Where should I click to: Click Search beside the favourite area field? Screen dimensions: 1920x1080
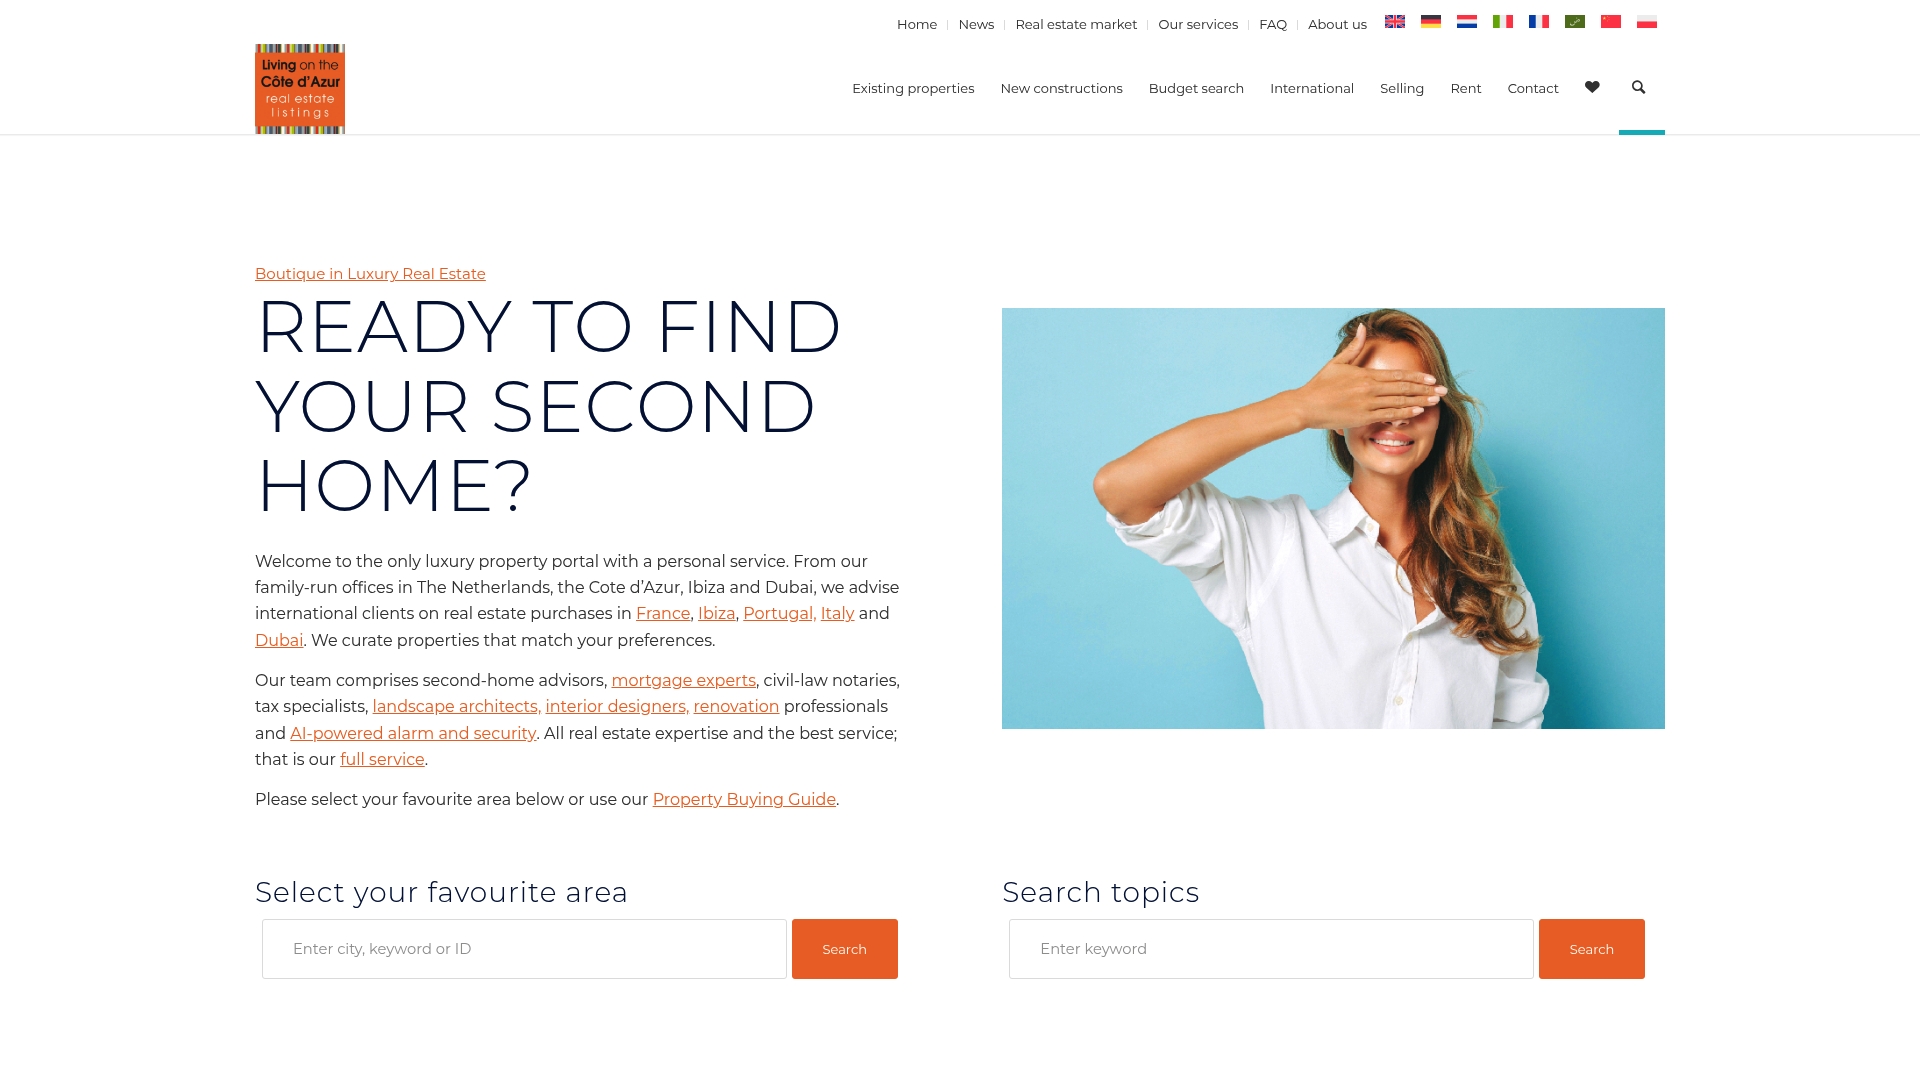844,949
